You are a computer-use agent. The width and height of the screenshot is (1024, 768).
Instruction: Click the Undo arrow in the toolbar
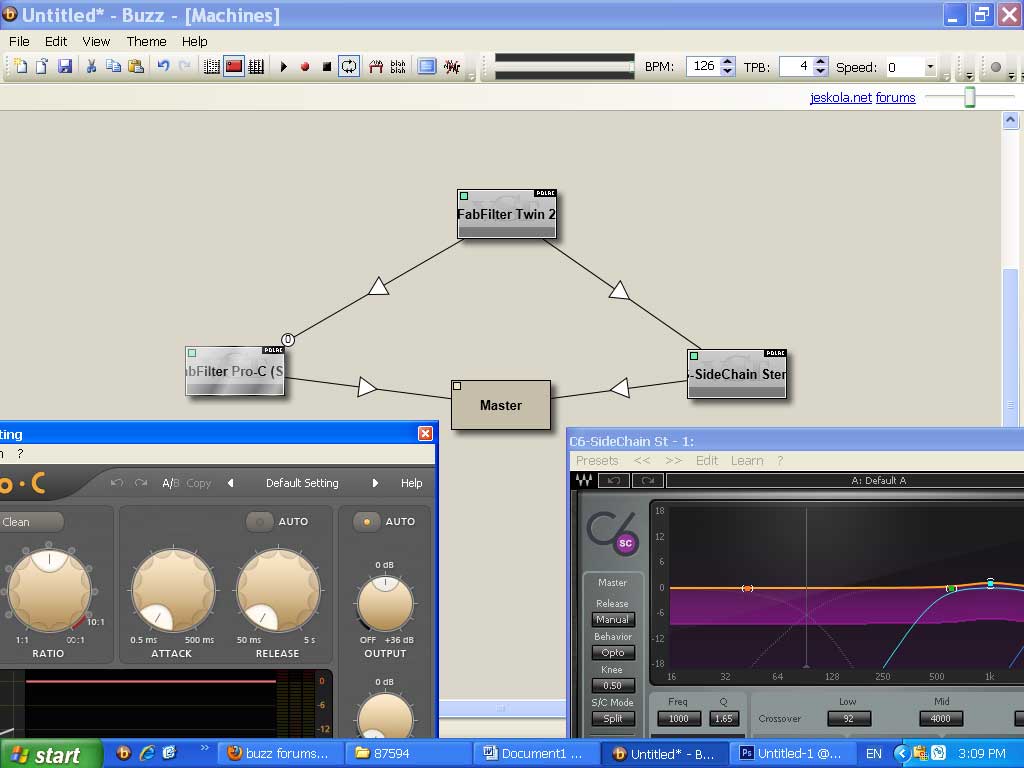[163, 67]
